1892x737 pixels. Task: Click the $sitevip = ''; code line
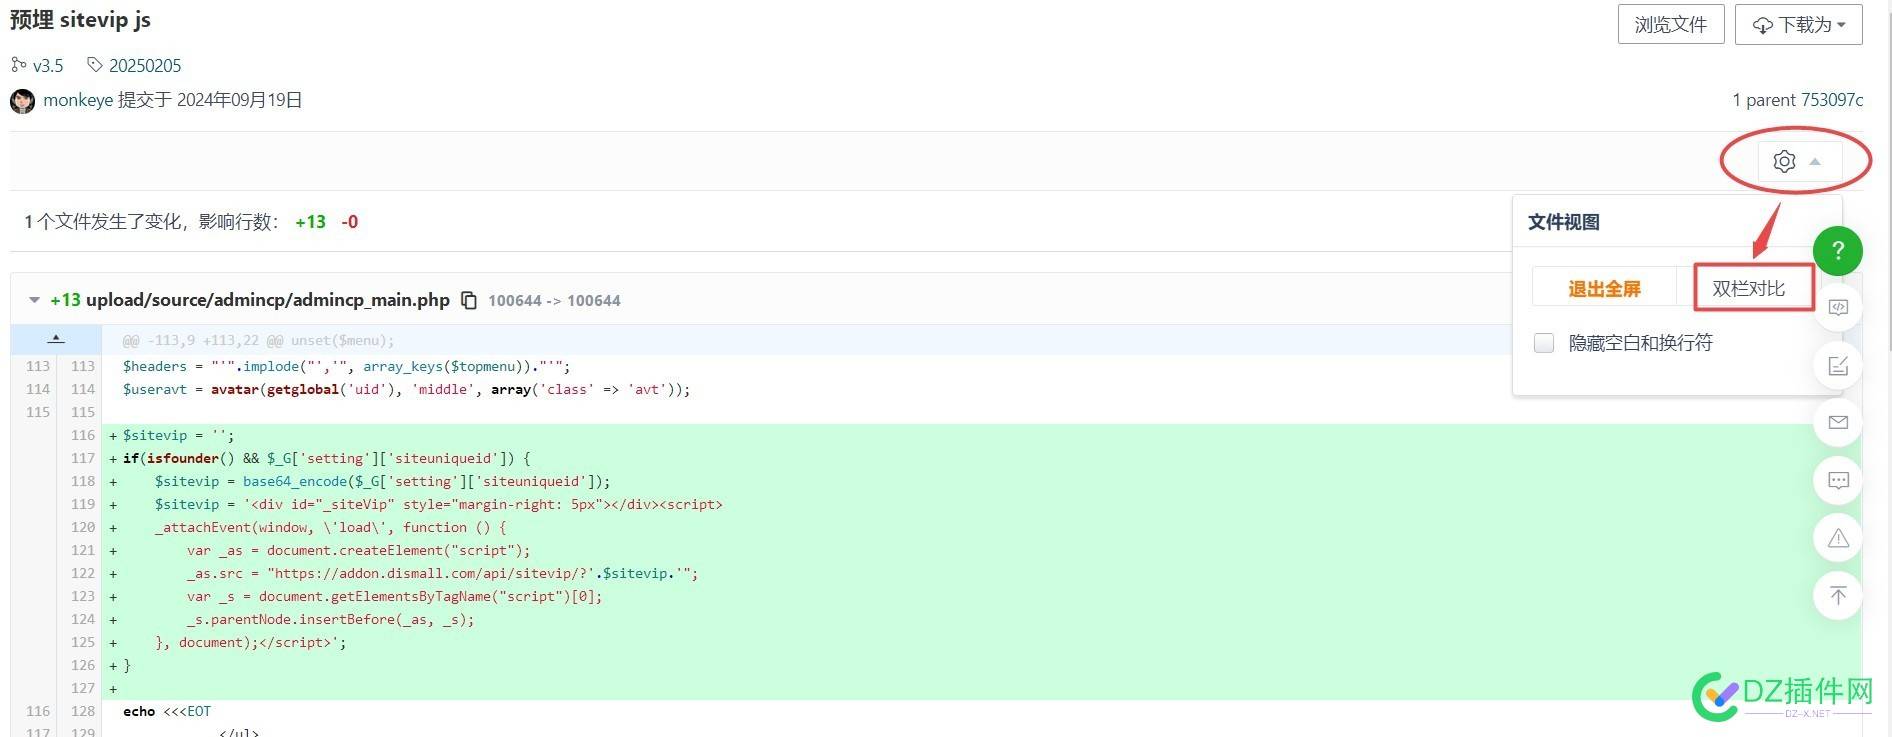(178, 435)
